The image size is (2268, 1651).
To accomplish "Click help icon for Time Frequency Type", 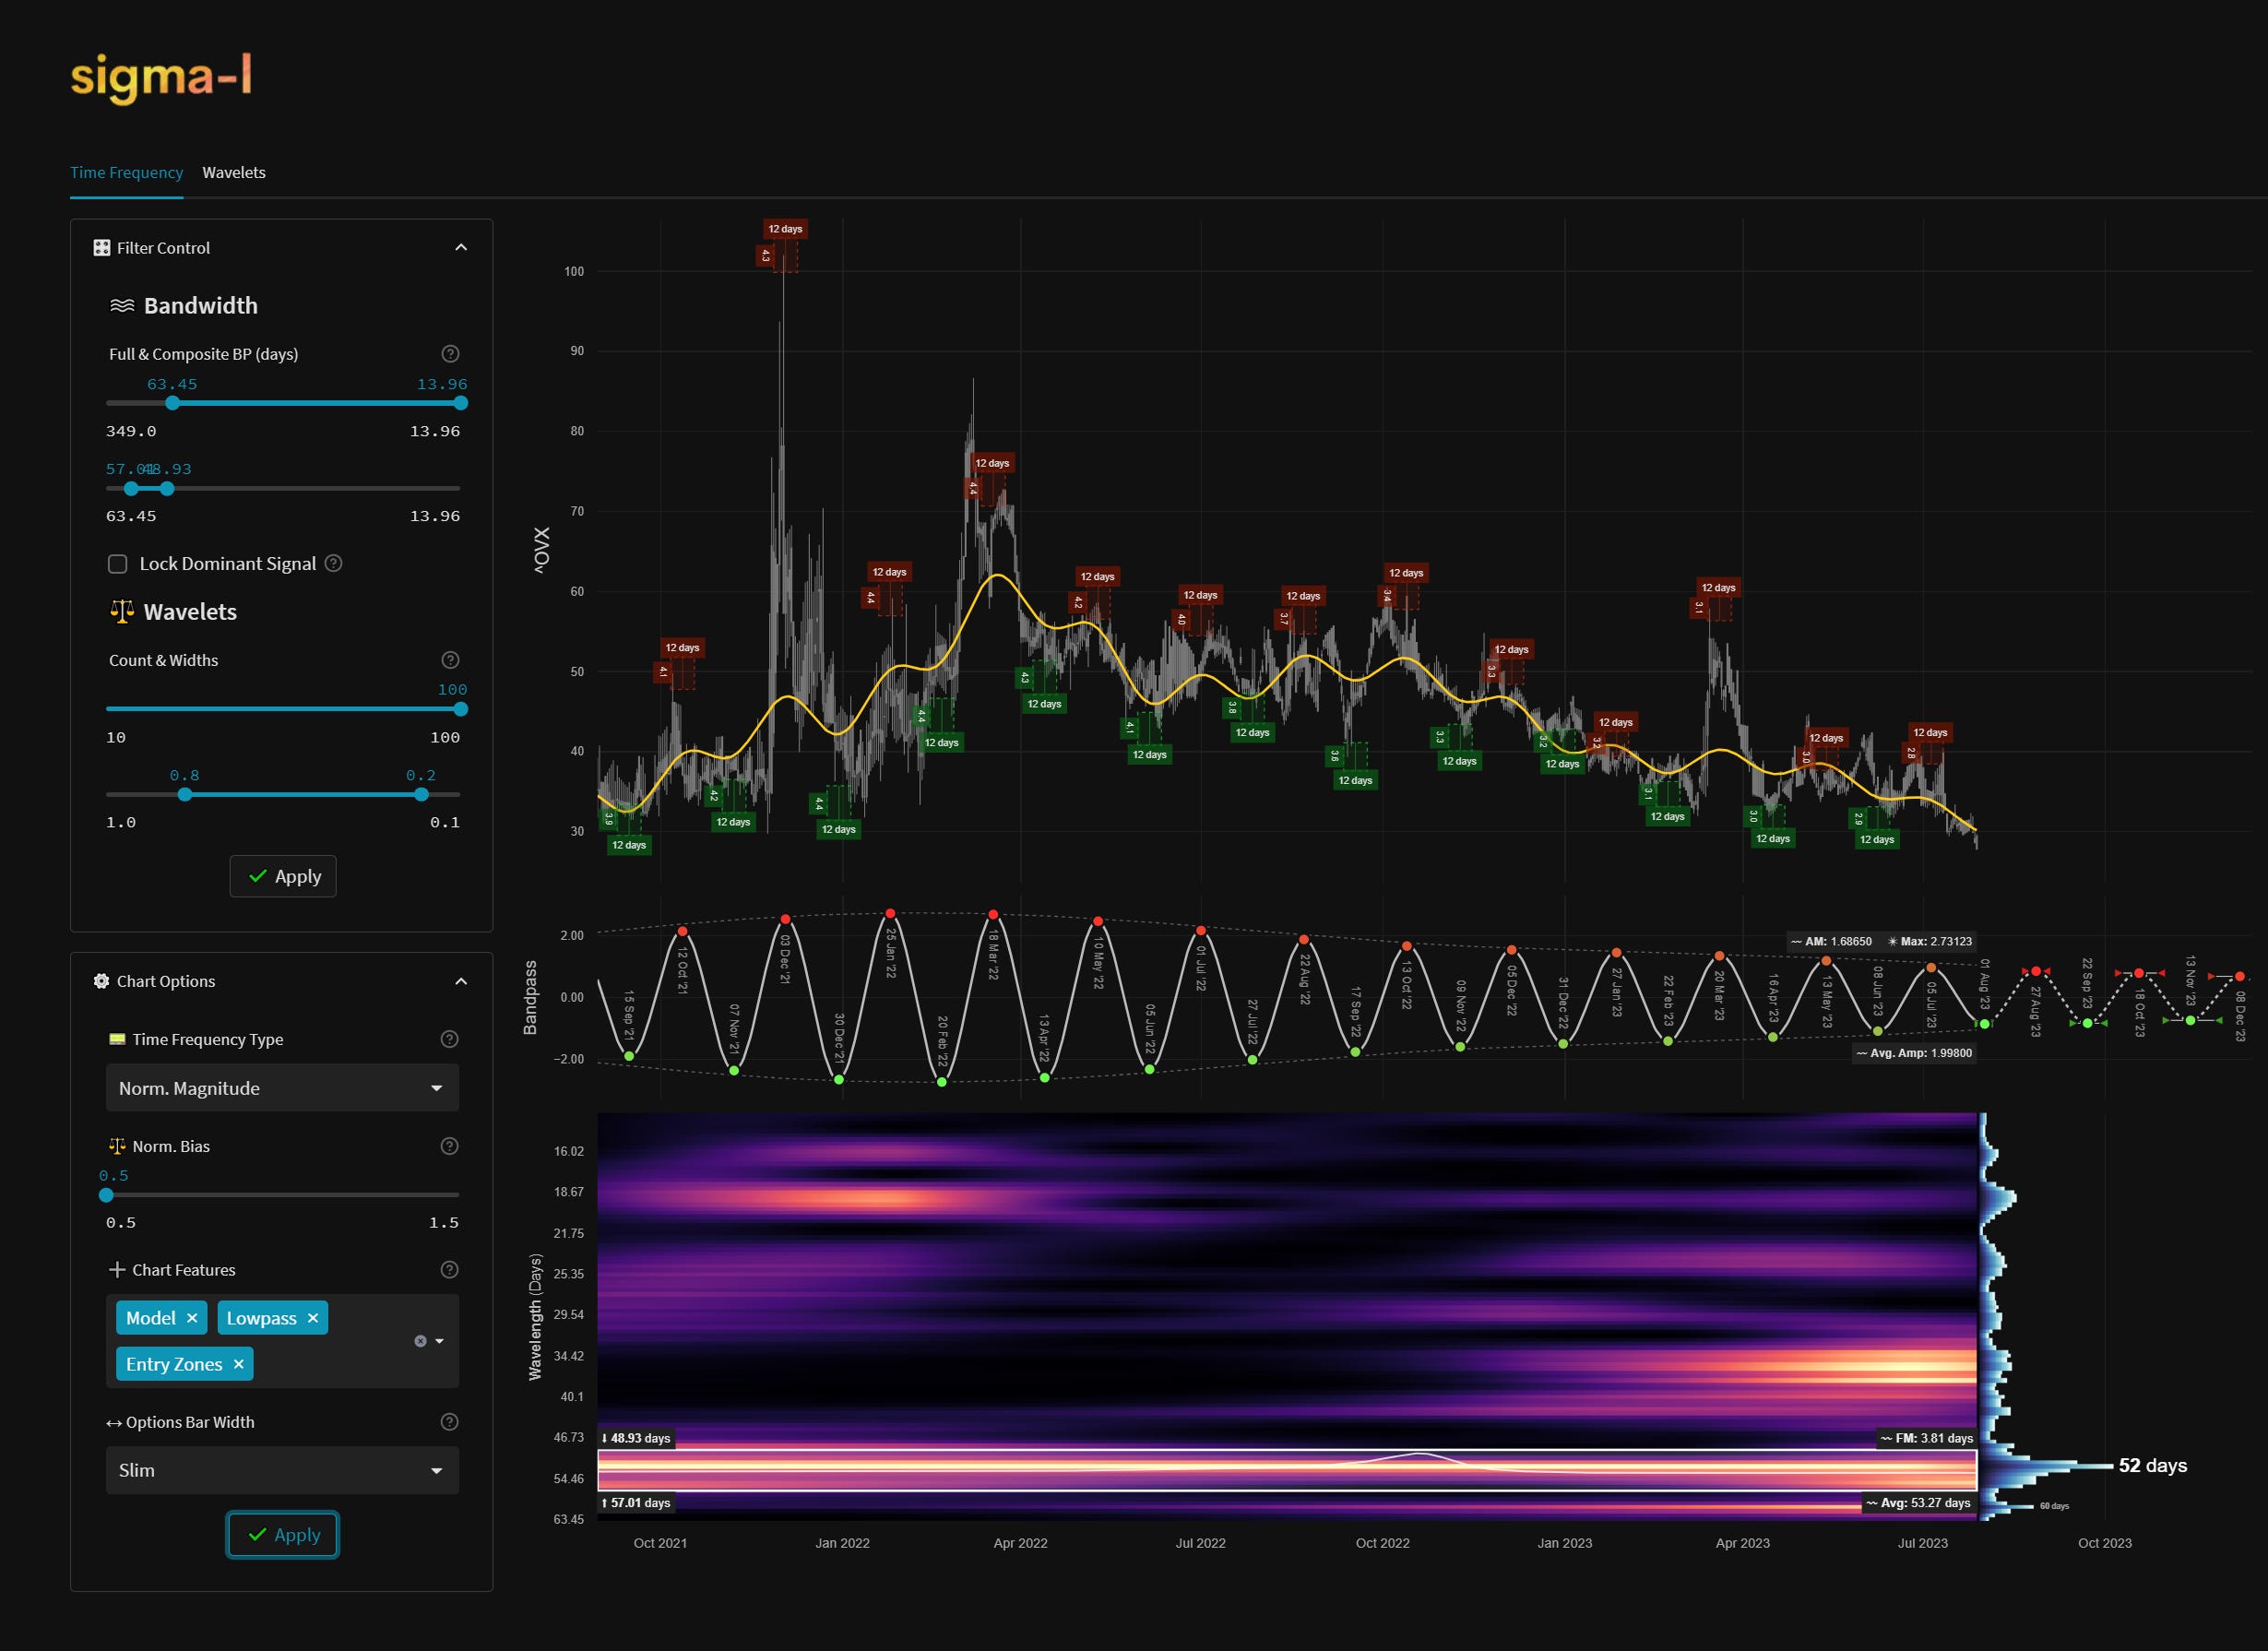I will [450, 1039].
